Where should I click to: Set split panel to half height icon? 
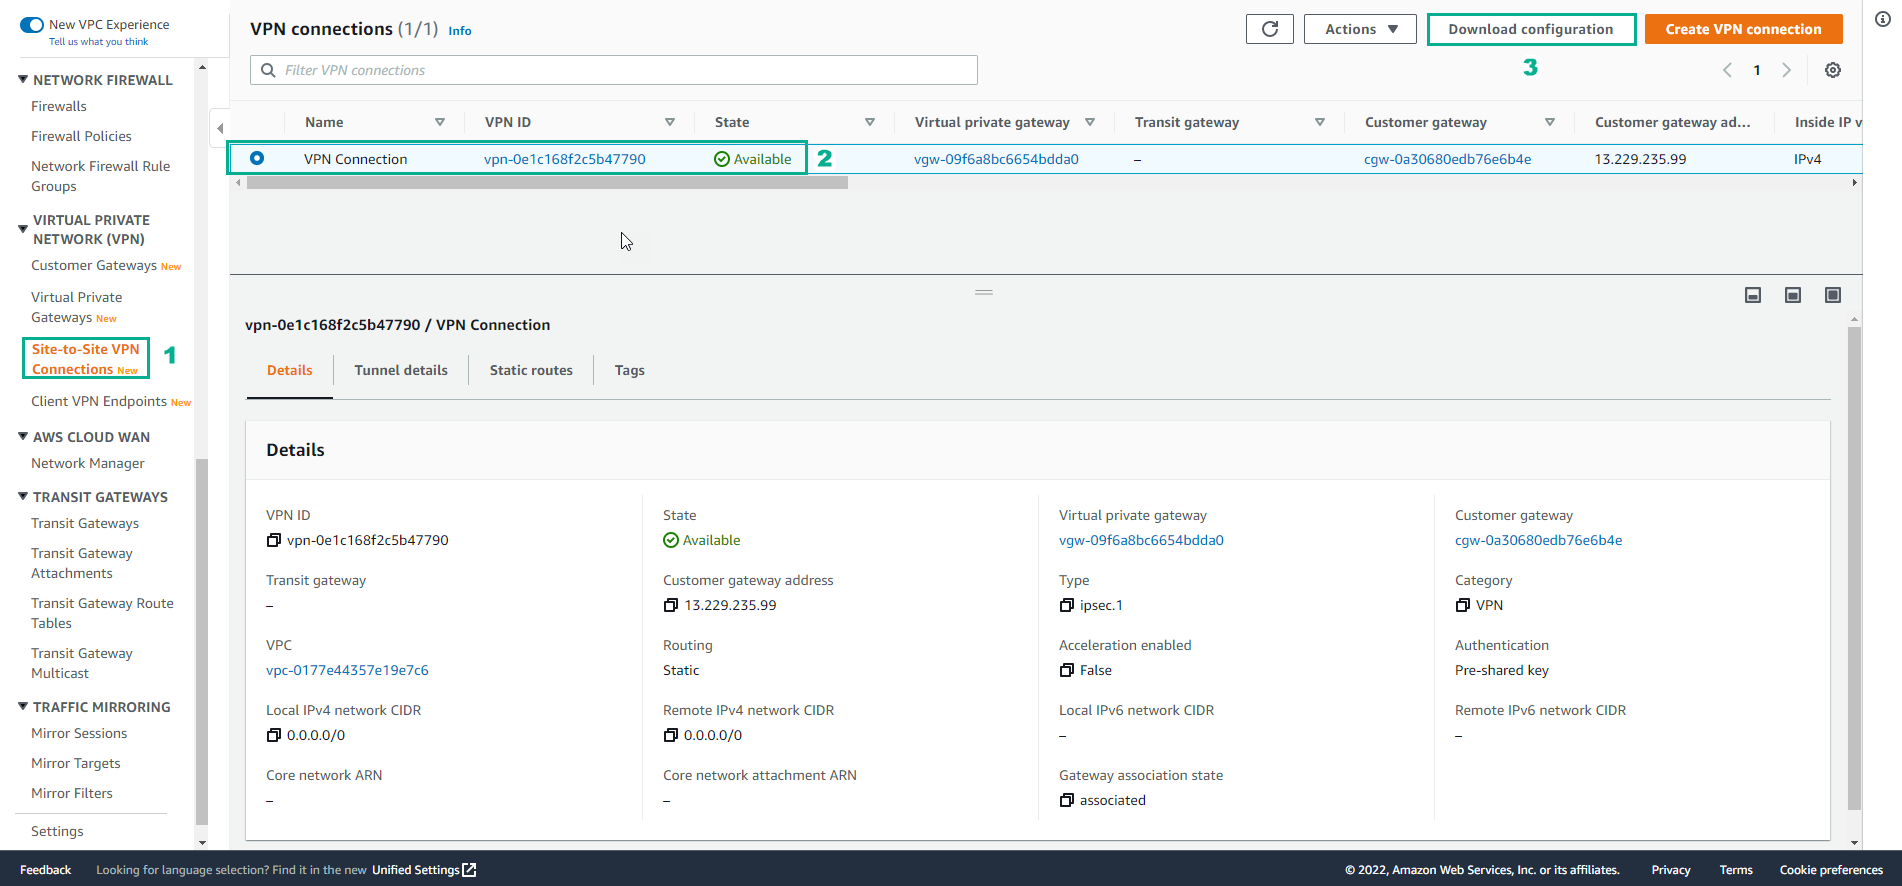coord(1793,295)
